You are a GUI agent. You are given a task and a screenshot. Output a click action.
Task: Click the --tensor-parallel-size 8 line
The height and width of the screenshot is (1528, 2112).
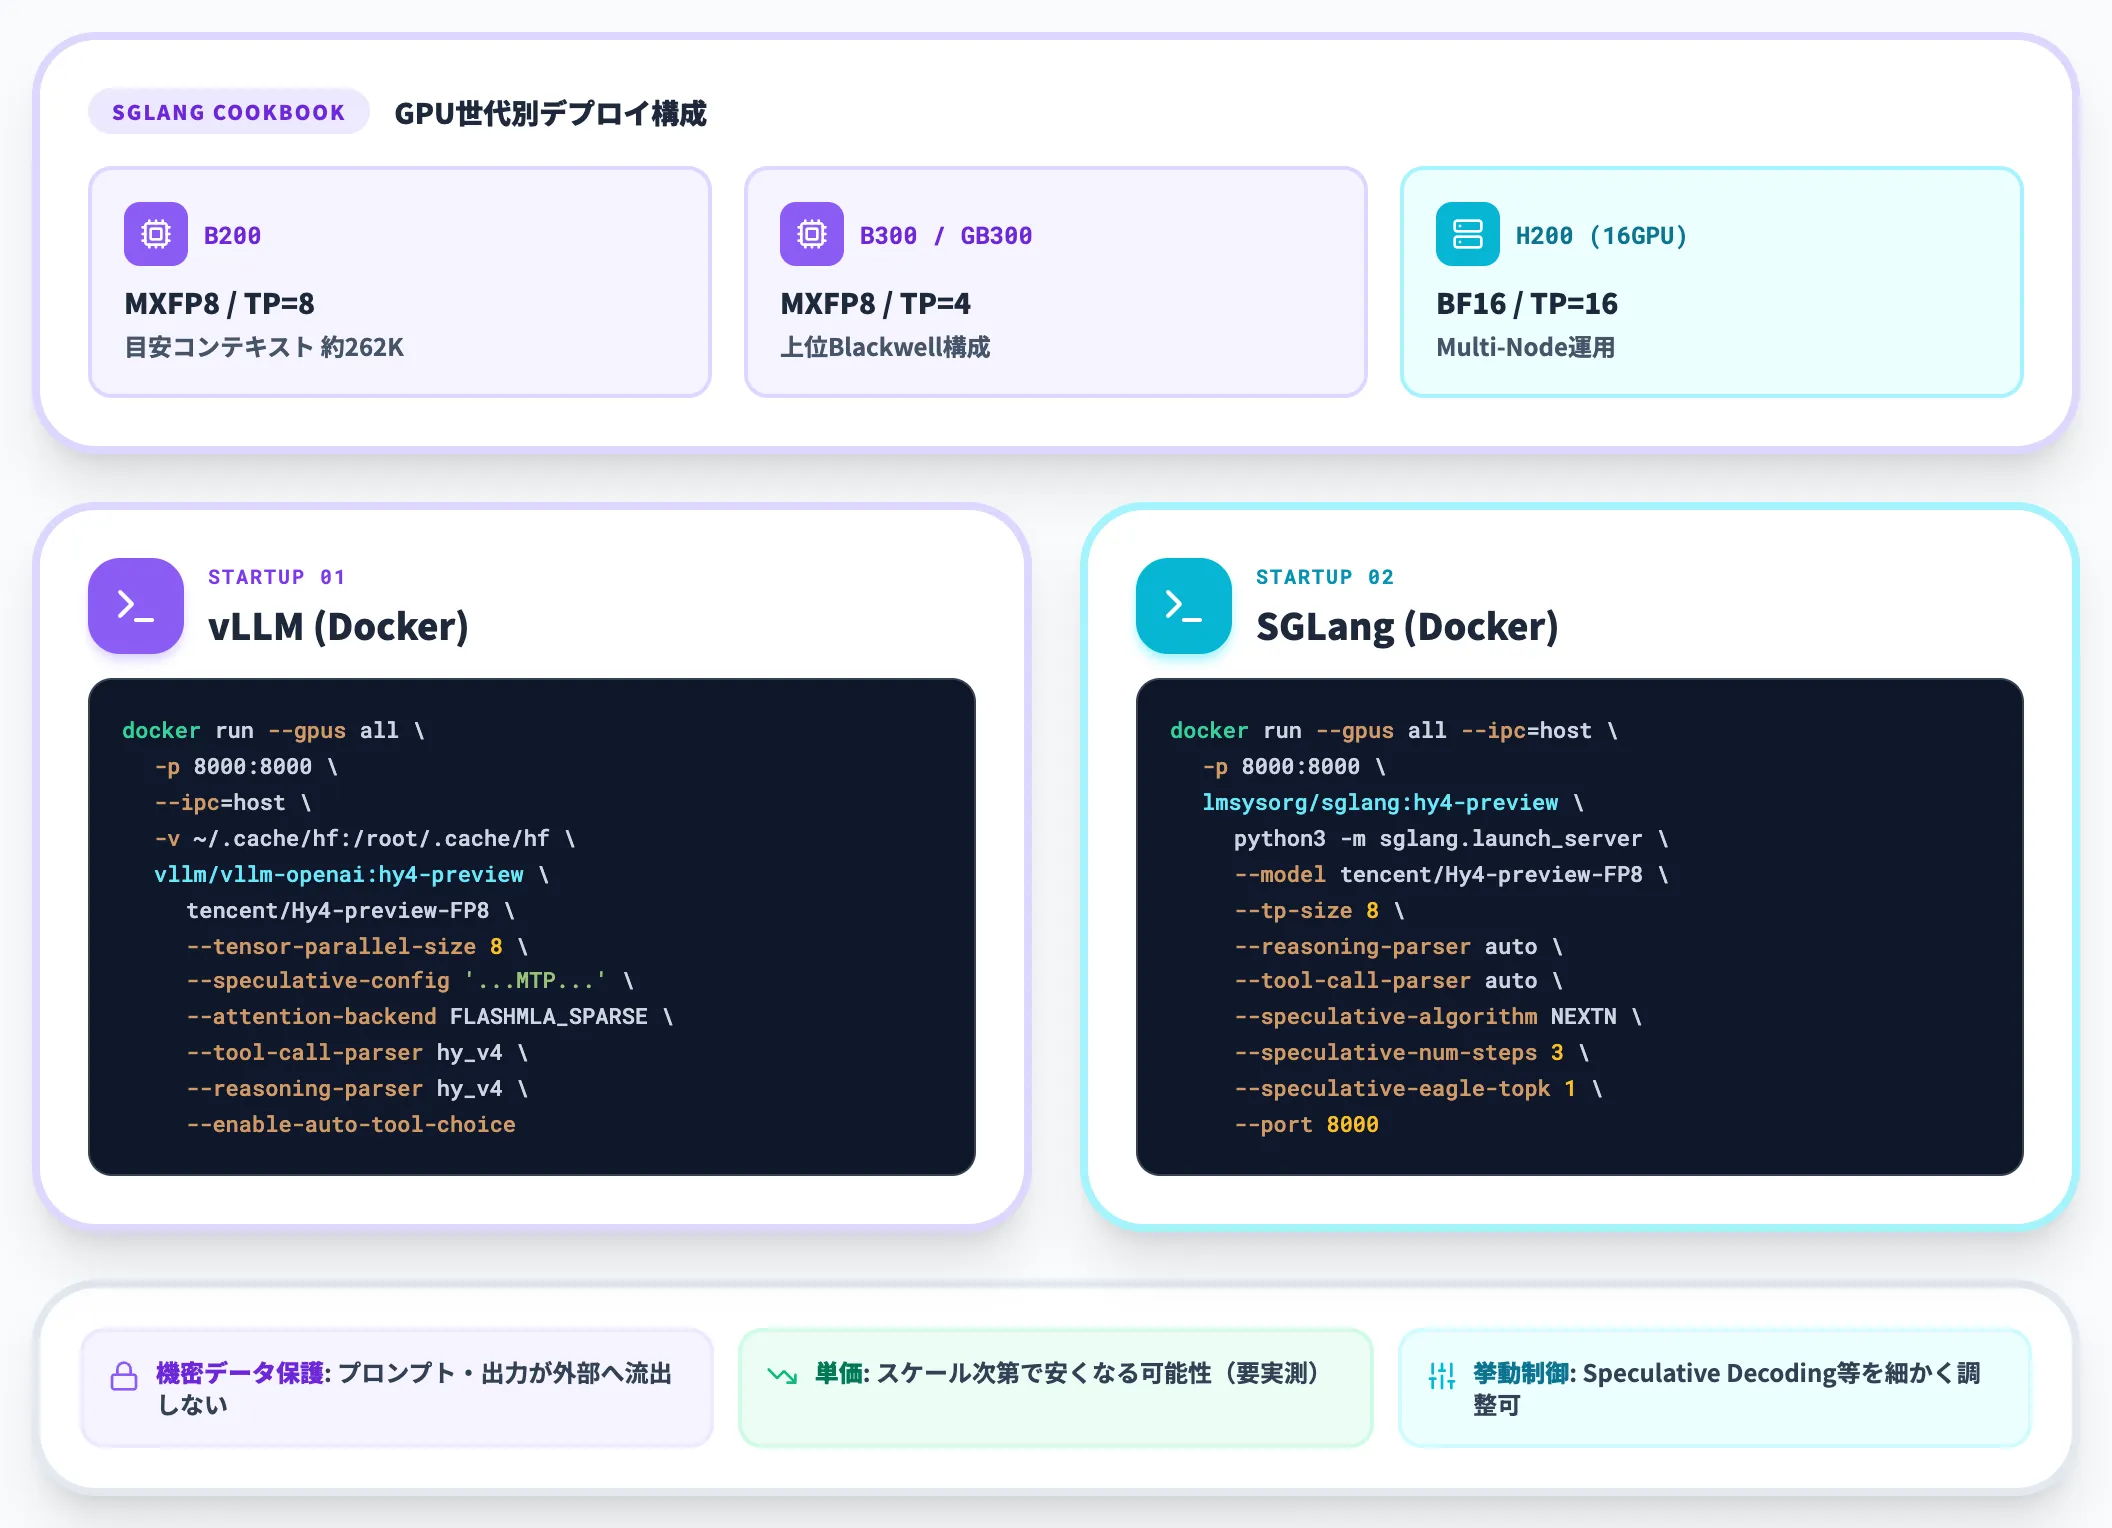[357, 946]
